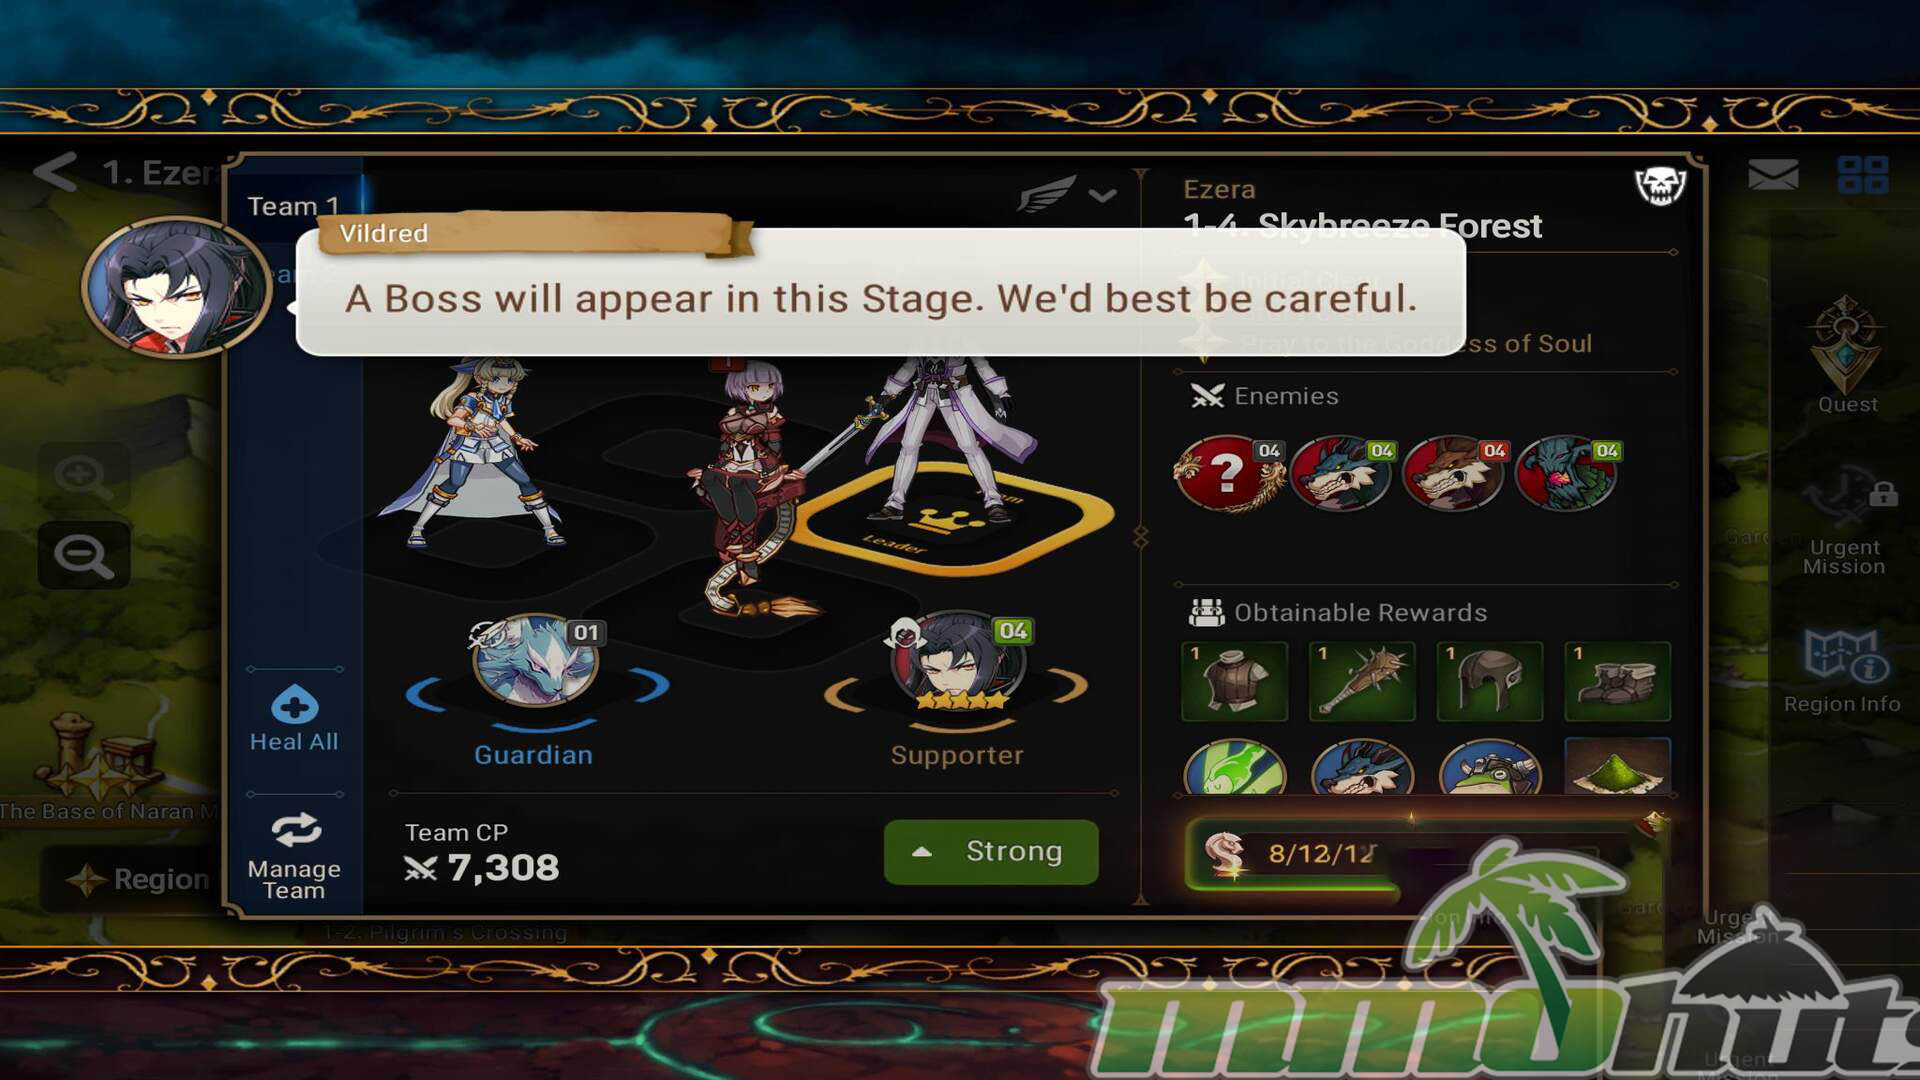Open the Region Info menu item
Screen dimensions: 1920x1080
[1842, 670]
